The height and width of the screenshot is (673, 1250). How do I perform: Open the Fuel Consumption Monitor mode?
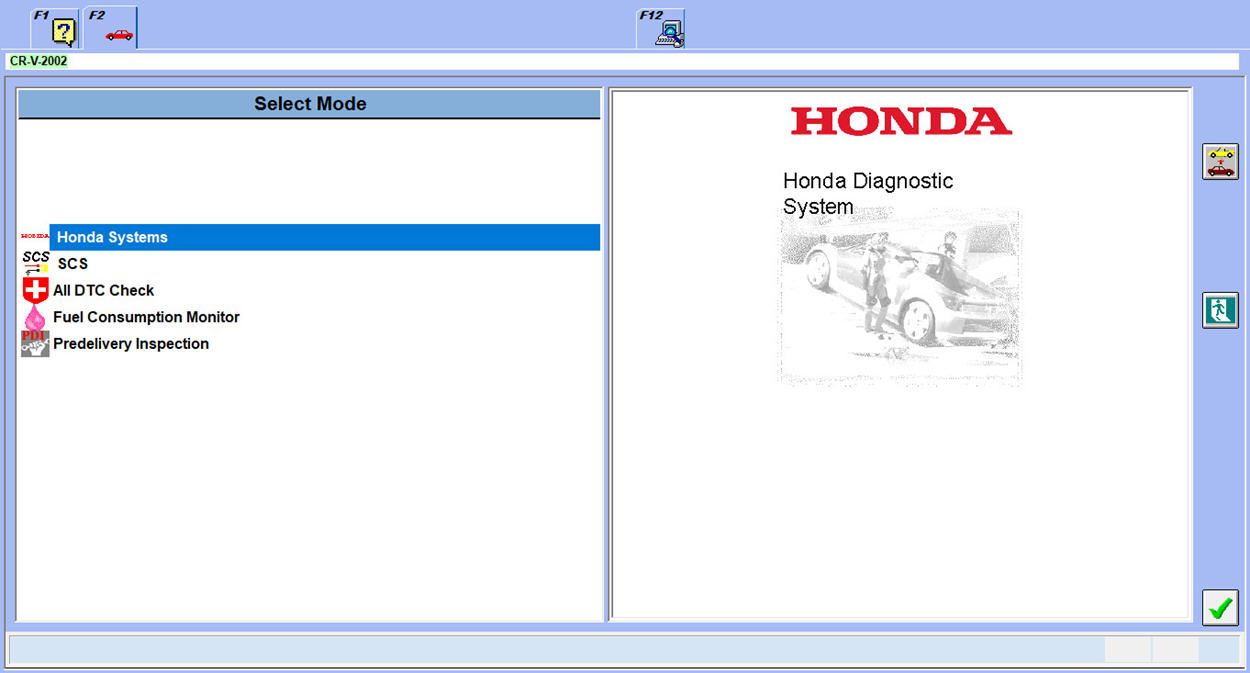(146, 317)
